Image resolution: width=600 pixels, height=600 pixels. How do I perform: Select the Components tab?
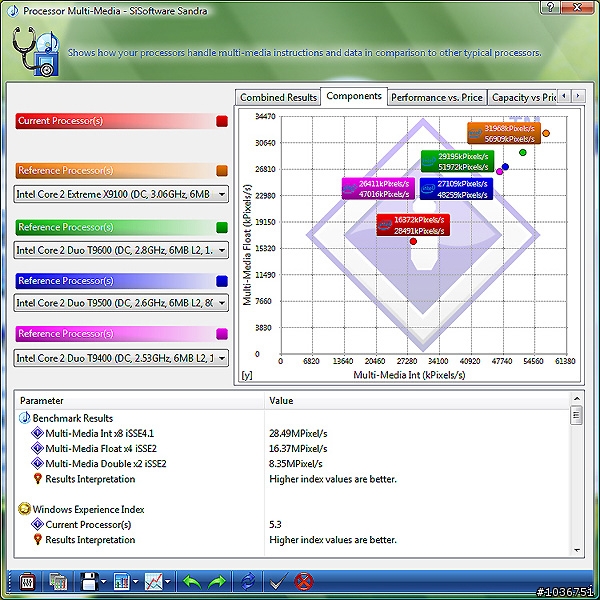point(354,96)
